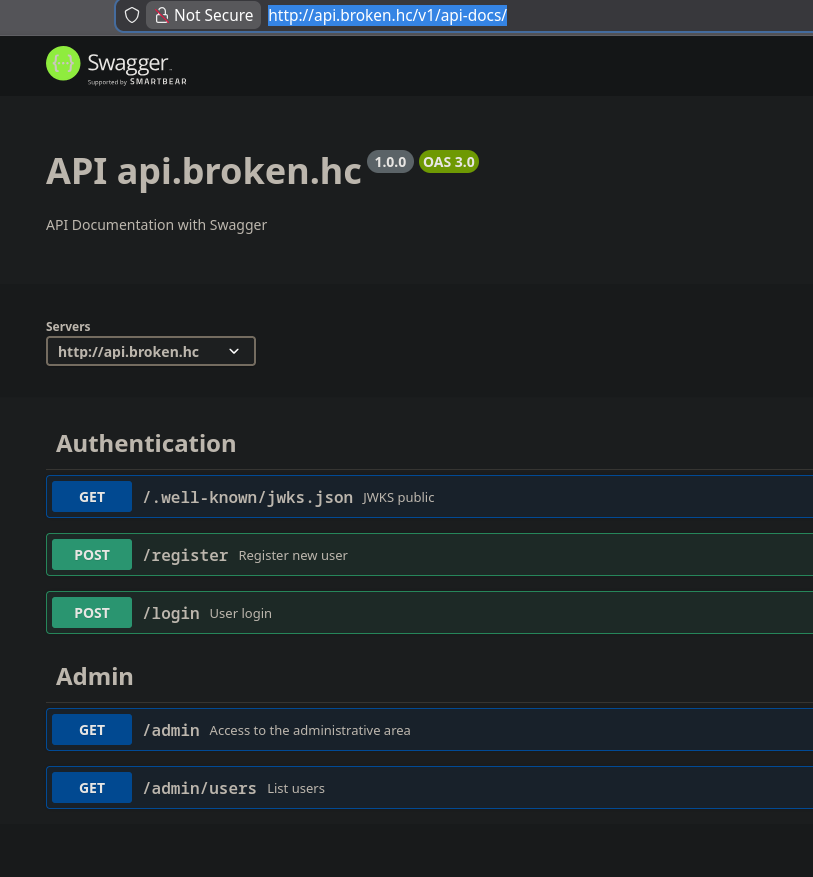Click the Not Secure lock icon
Screen dimensions: 813x877
click(160, 15)
